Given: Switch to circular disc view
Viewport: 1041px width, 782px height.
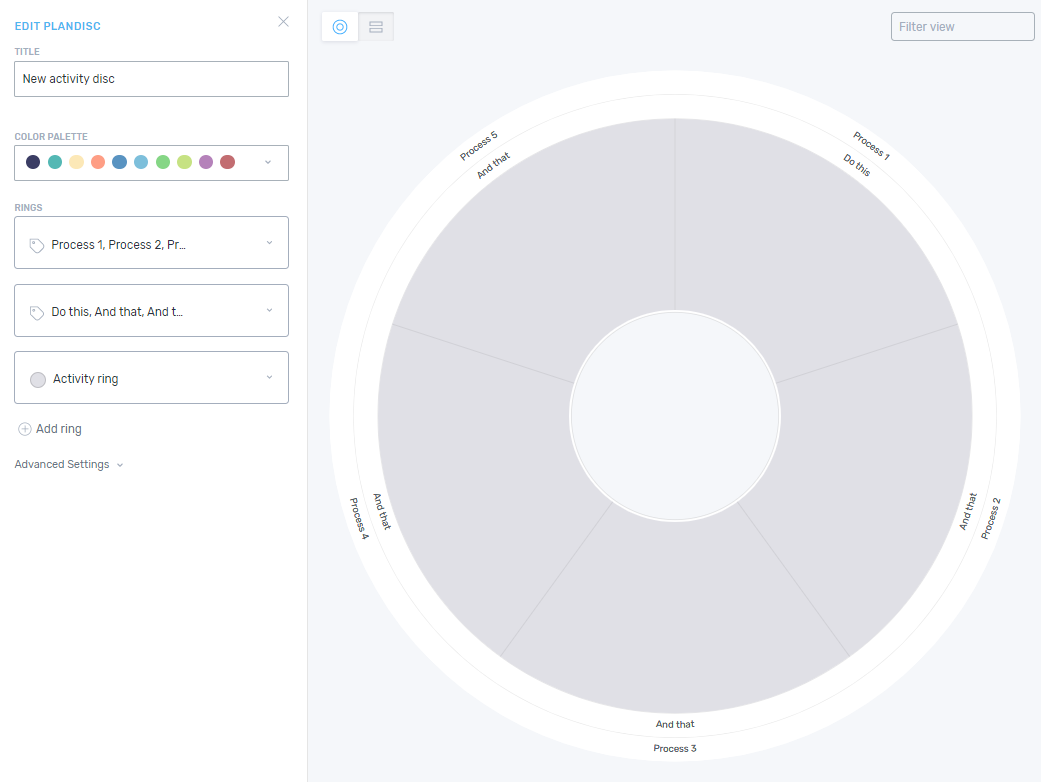Looking at the screenshot, I should click(x=340, y=27).
